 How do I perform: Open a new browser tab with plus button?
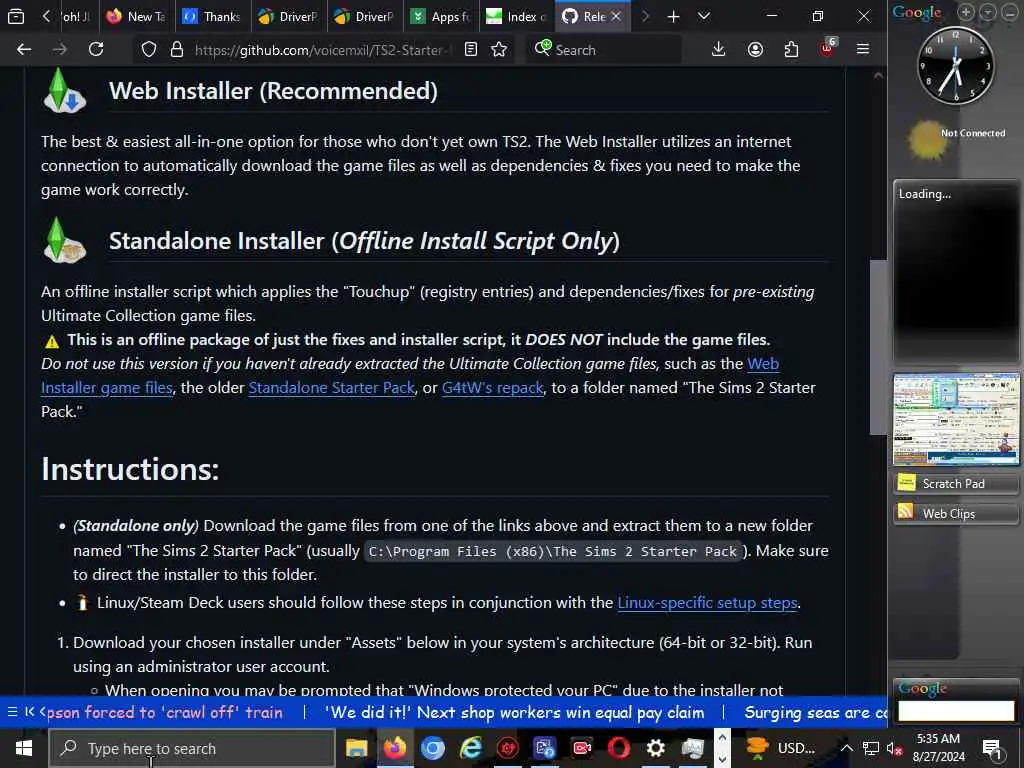673,16
